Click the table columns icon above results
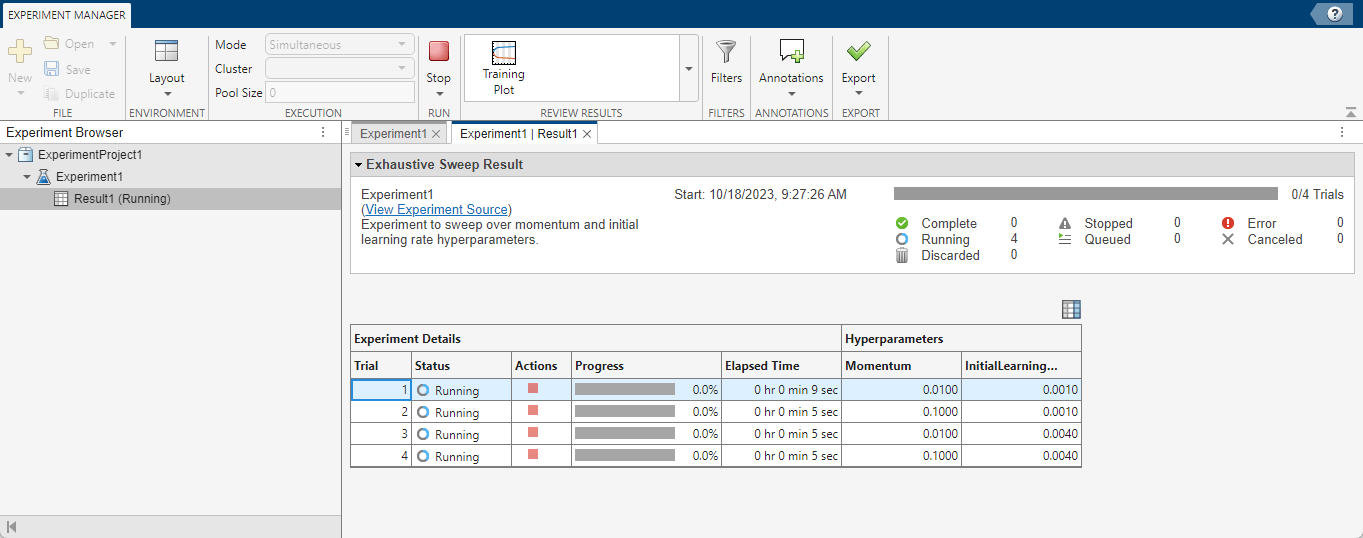The height and width of the screenshot is (538, 1363). click(x=1071, y=310)
